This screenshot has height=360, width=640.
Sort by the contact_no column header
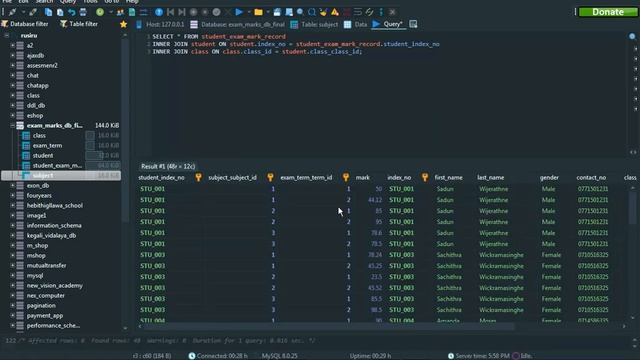coord(591,178)
